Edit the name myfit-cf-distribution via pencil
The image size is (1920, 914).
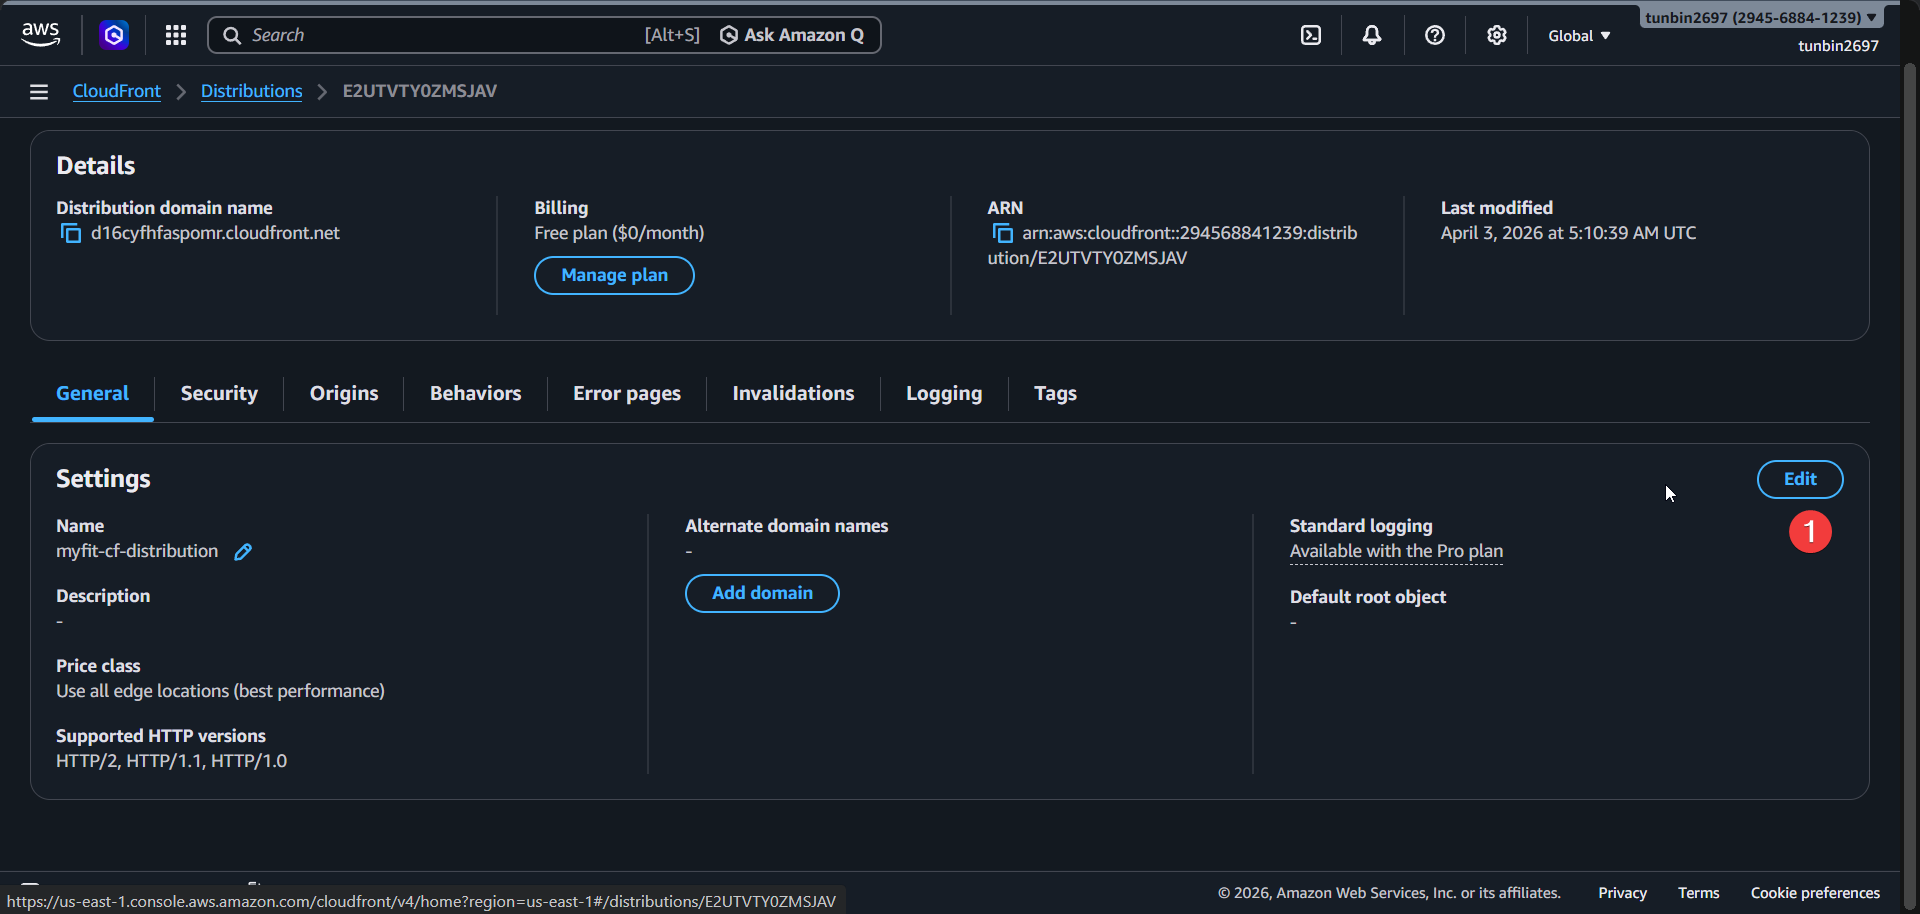click(x=242, y=551)
